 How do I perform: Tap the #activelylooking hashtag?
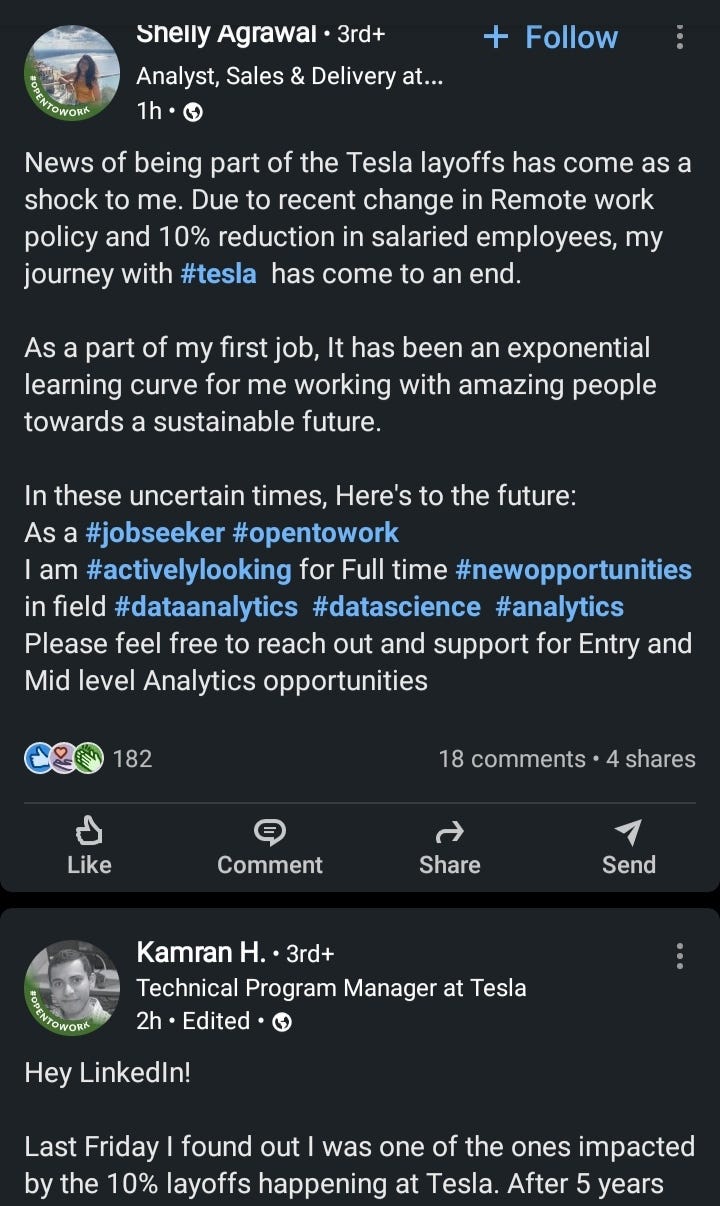pyautogui.click(x=189, y=570)
